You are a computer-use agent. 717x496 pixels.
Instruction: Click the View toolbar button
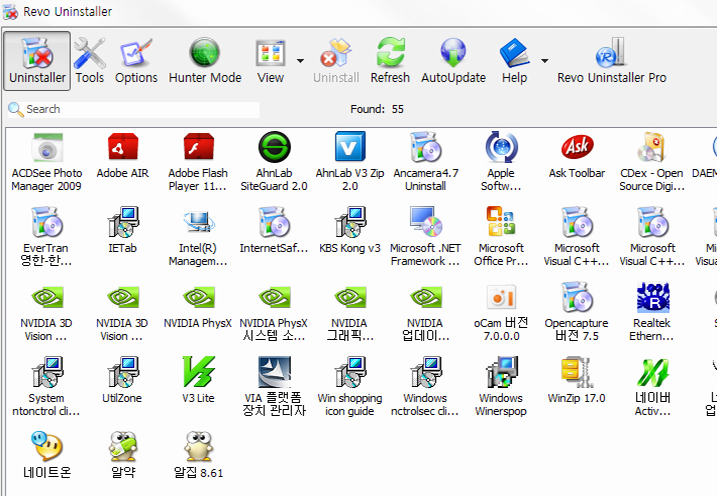coord(270,61)
